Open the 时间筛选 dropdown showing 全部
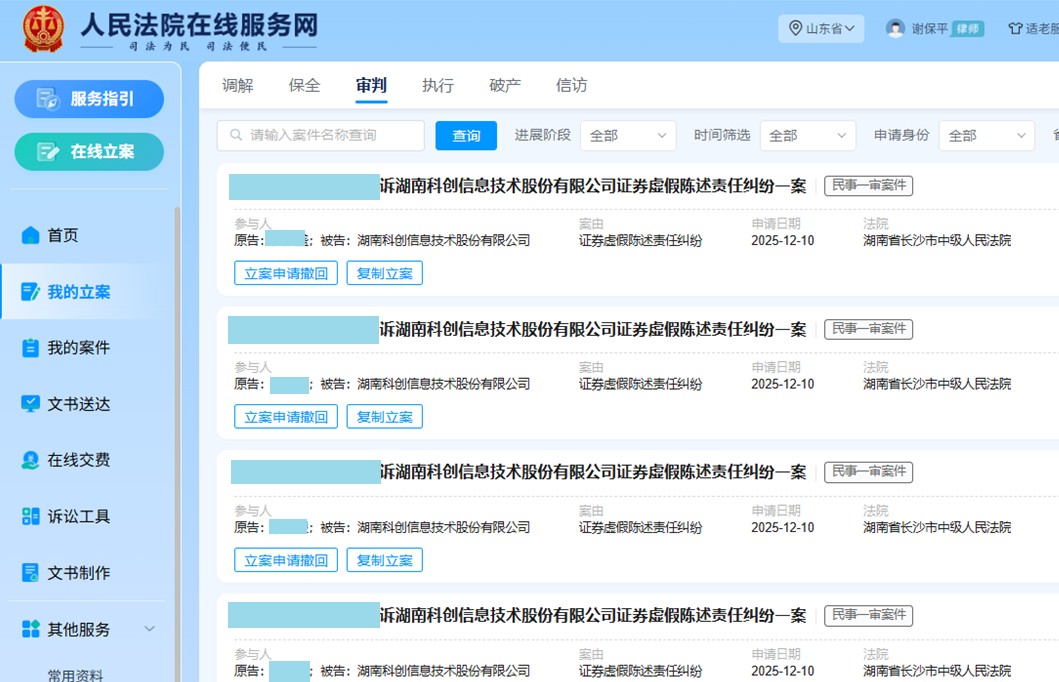This screenshot has height=682, width=1059. point(808,136)
